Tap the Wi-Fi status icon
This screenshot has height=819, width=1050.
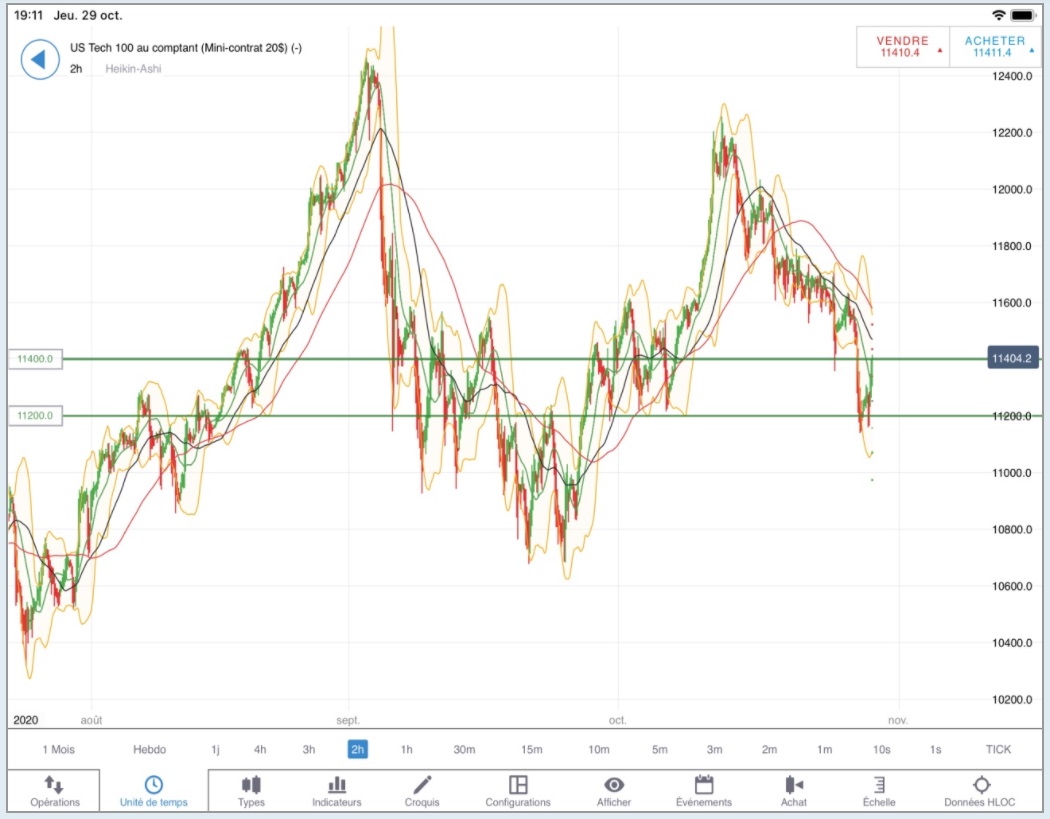pyautogui.click(x=998, y=15)
